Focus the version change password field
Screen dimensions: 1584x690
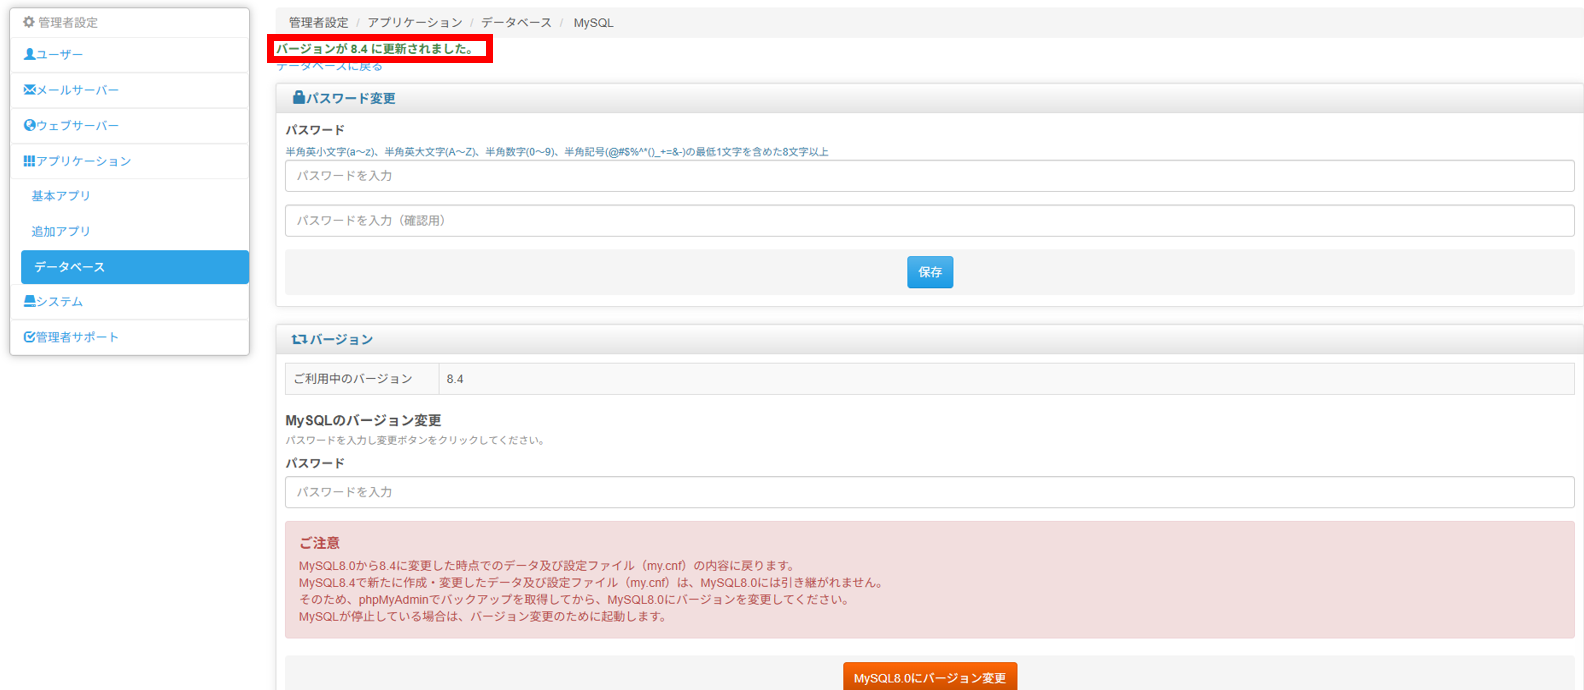click(929, 492)
